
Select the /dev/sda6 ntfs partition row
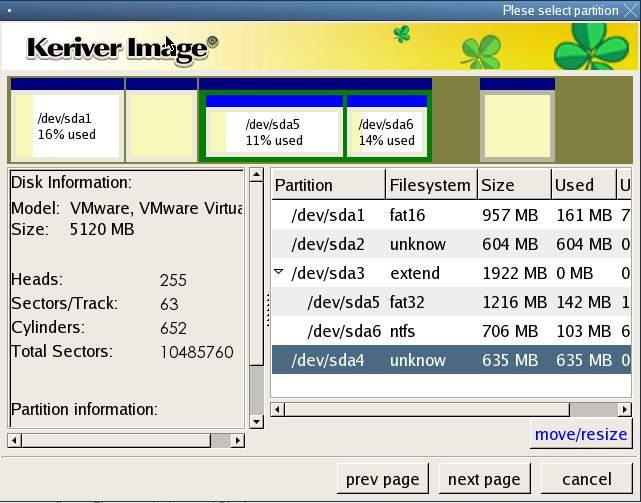pyautogui.click(x=451, y=331)
